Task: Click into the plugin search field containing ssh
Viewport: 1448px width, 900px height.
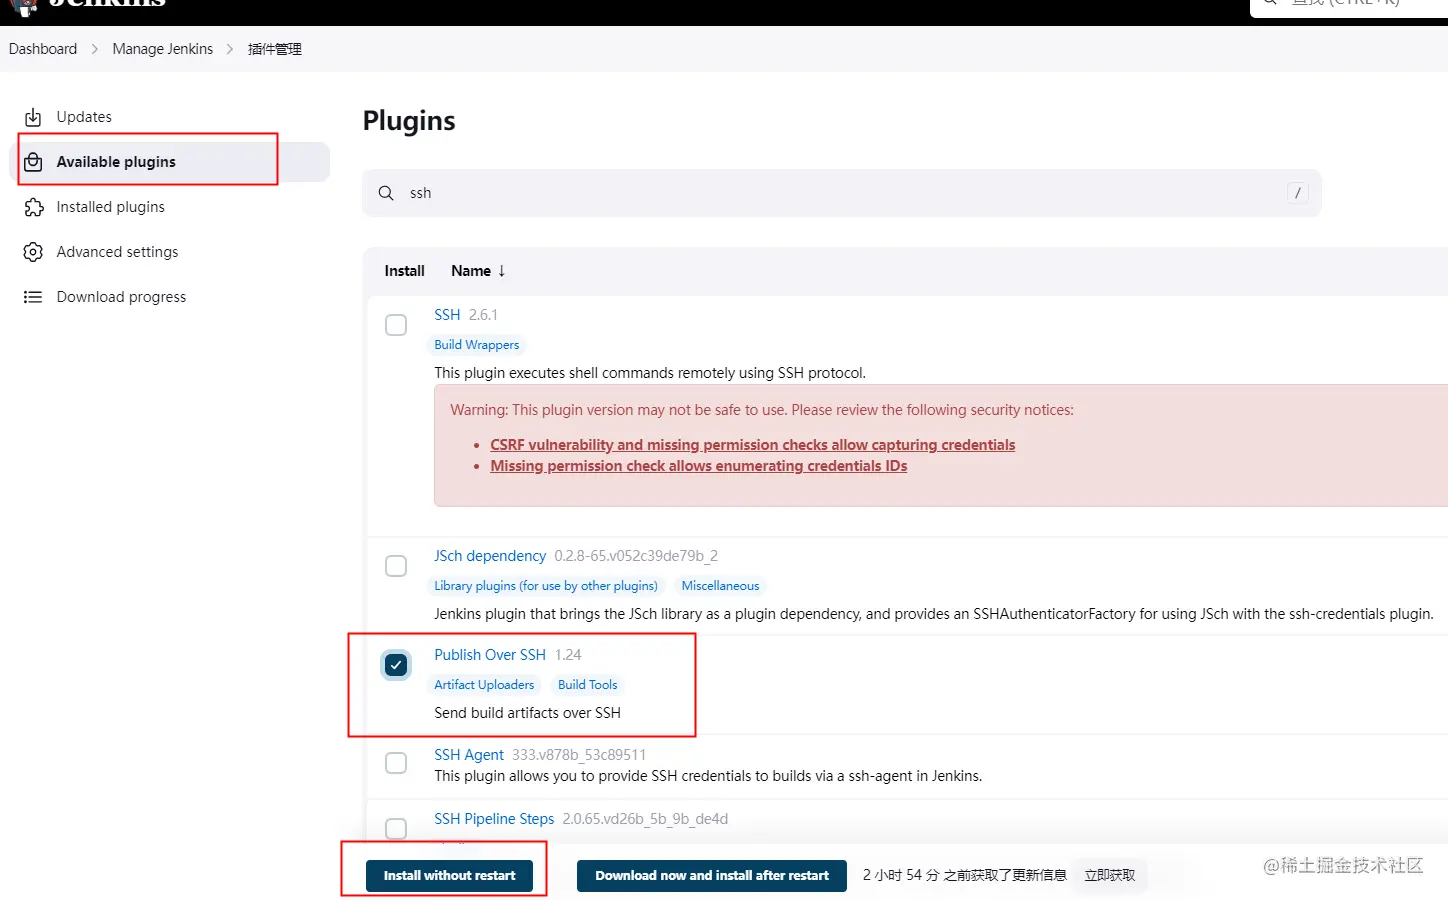Action: coord(842,193)
